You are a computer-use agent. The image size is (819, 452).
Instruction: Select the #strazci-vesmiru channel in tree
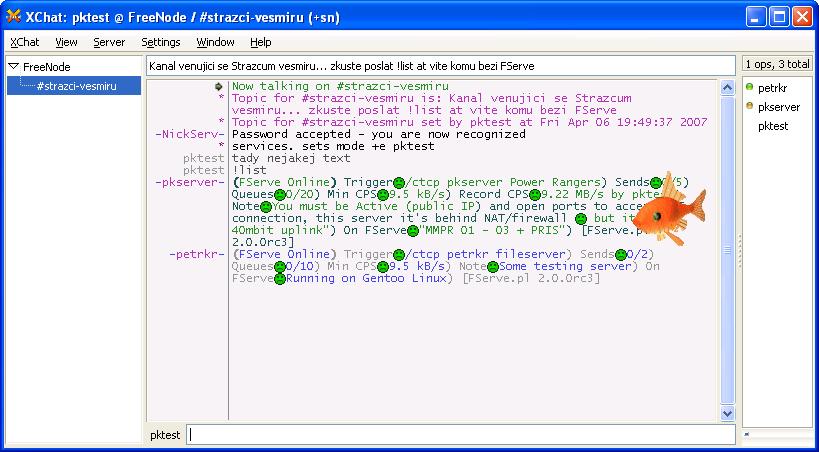pos(76,87)
